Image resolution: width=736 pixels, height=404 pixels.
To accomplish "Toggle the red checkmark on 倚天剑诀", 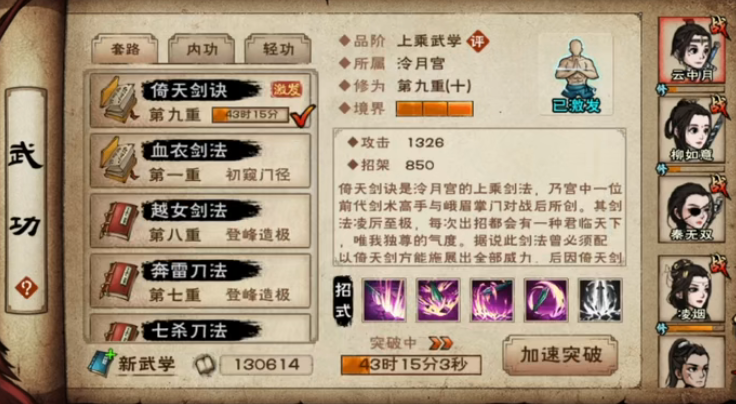I will point(302,115).
